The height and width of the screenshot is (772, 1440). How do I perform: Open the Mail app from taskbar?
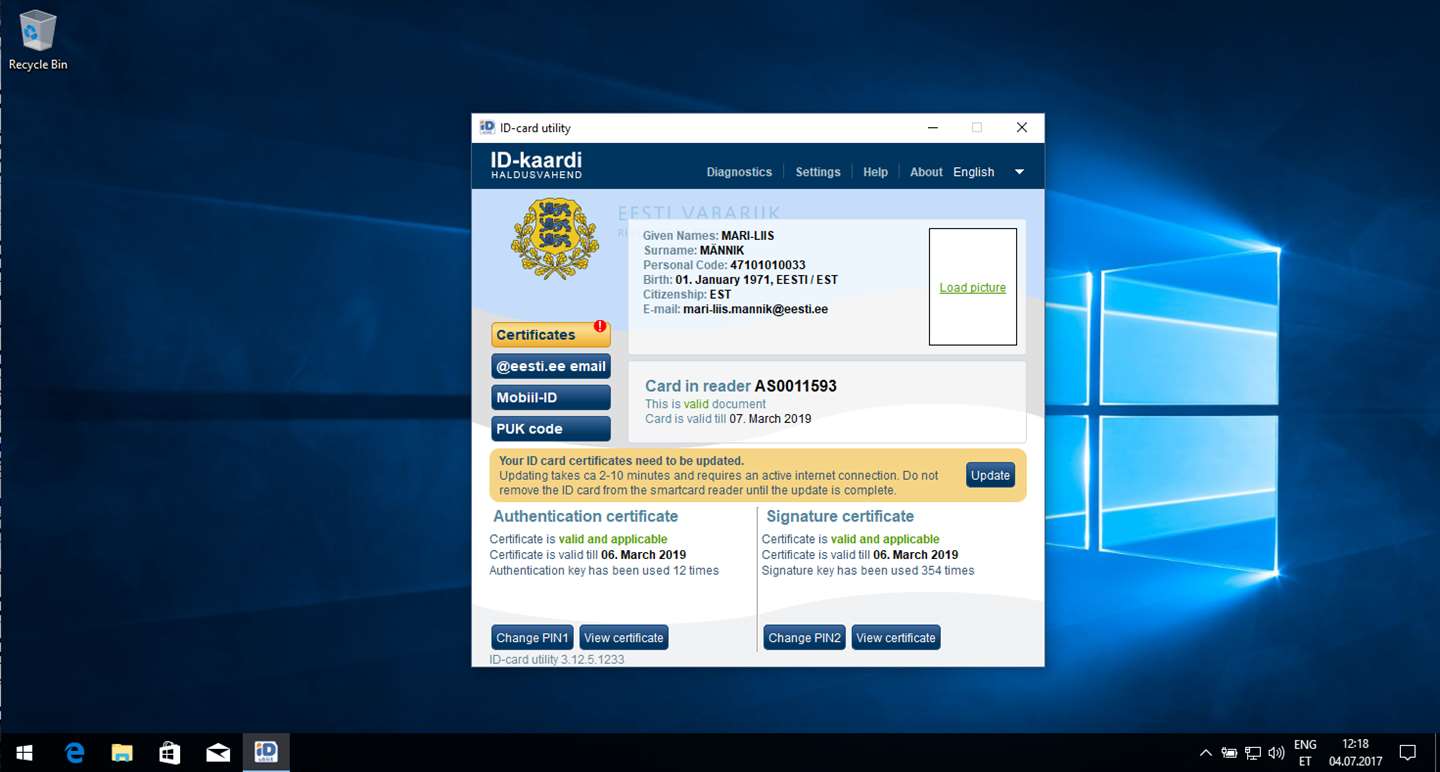(218, 752)
